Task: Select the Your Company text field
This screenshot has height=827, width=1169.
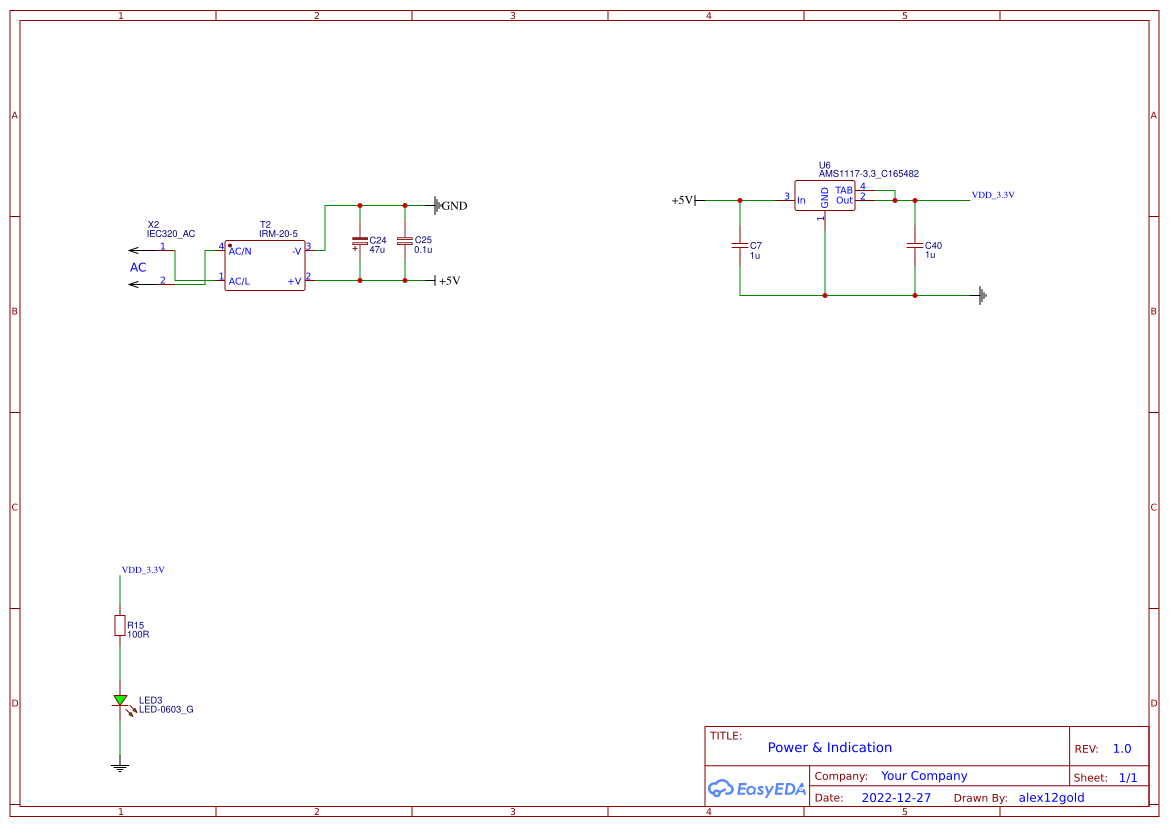Action: tap(924, 775)
